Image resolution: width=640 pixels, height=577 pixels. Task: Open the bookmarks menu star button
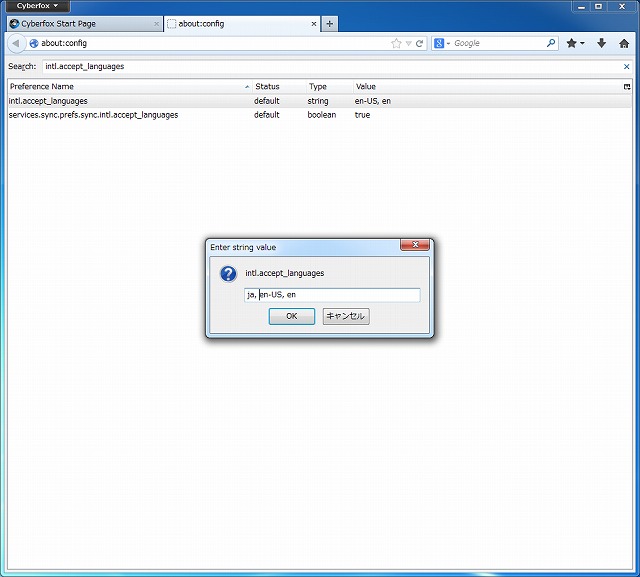pyautogui.click(x=575, y=43)
